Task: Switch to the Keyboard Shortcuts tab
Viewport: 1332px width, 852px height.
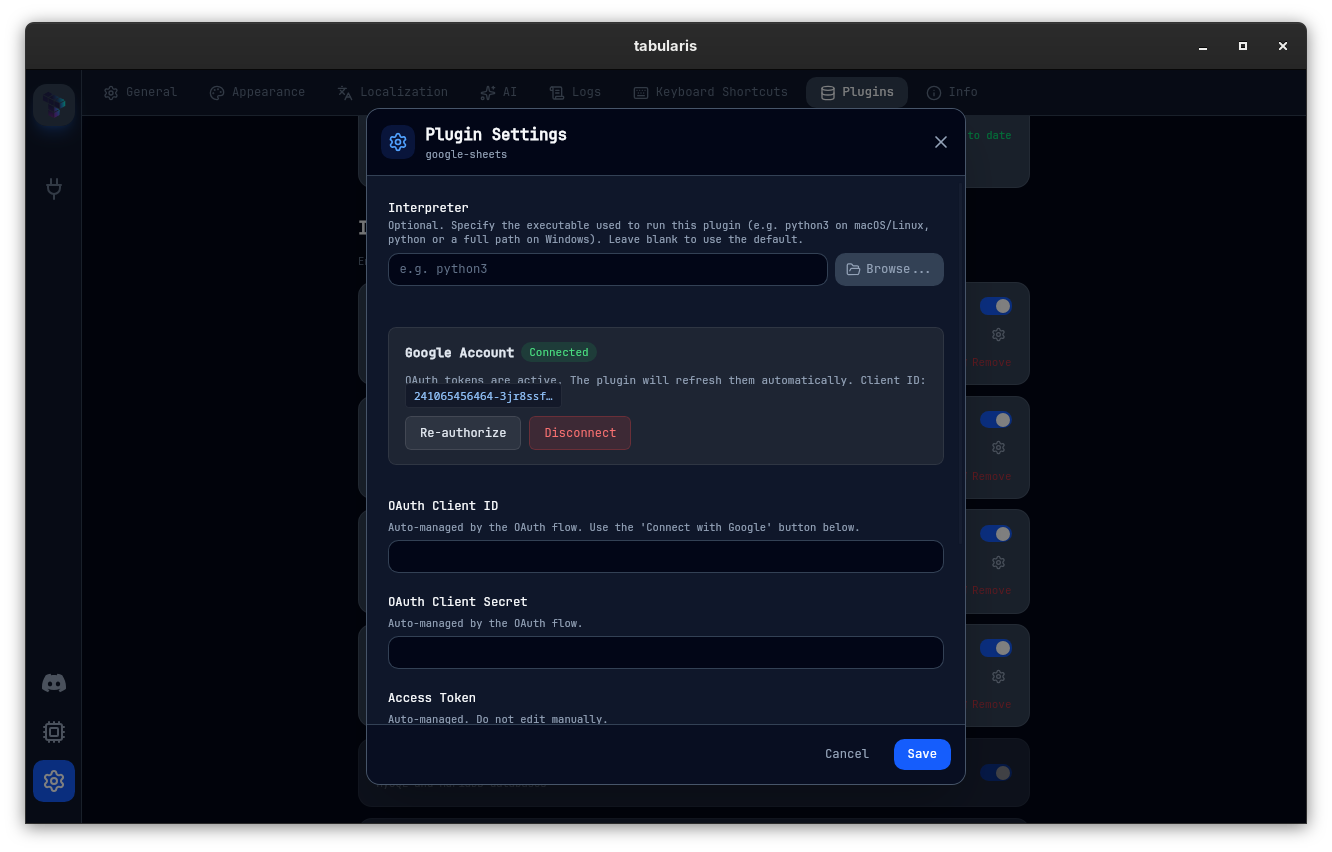Action: [x=710, y=92]
